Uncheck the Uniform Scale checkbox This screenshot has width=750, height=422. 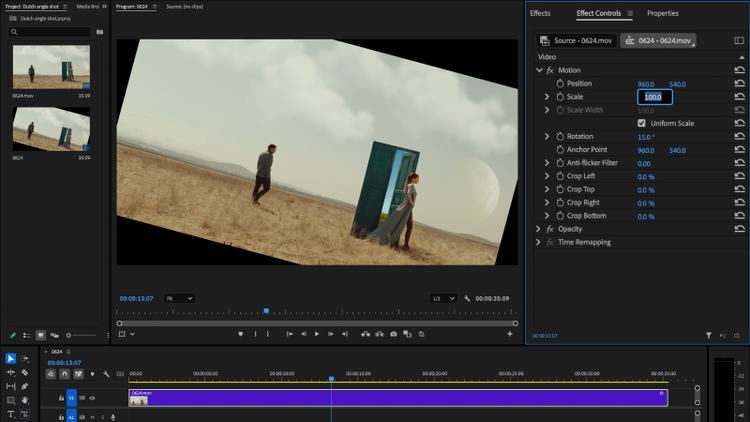pyautogui.click(x=641, y=123)
